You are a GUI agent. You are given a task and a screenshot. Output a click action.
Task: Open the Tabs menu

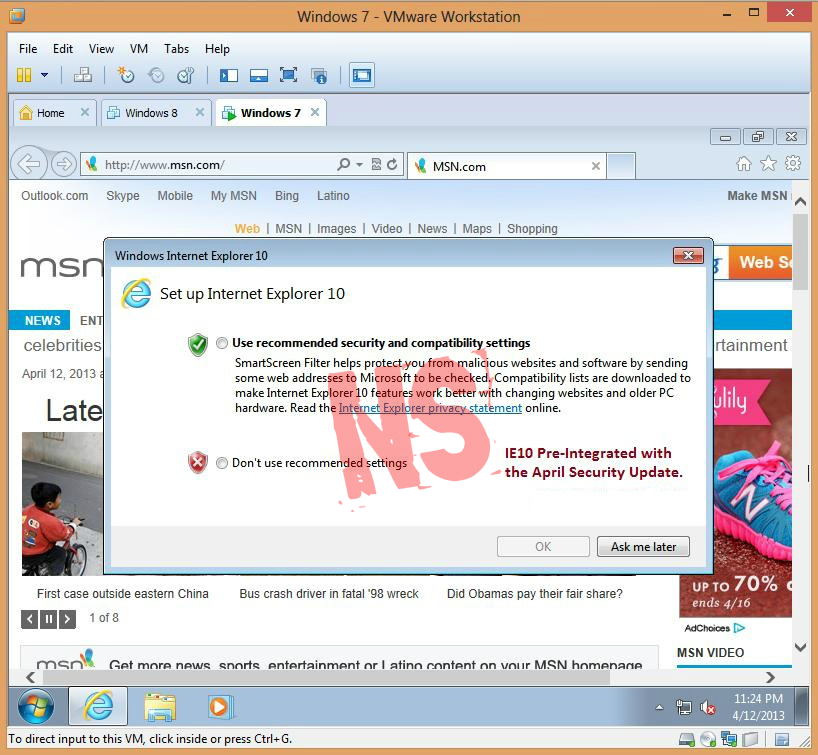[x=176, y=49]
